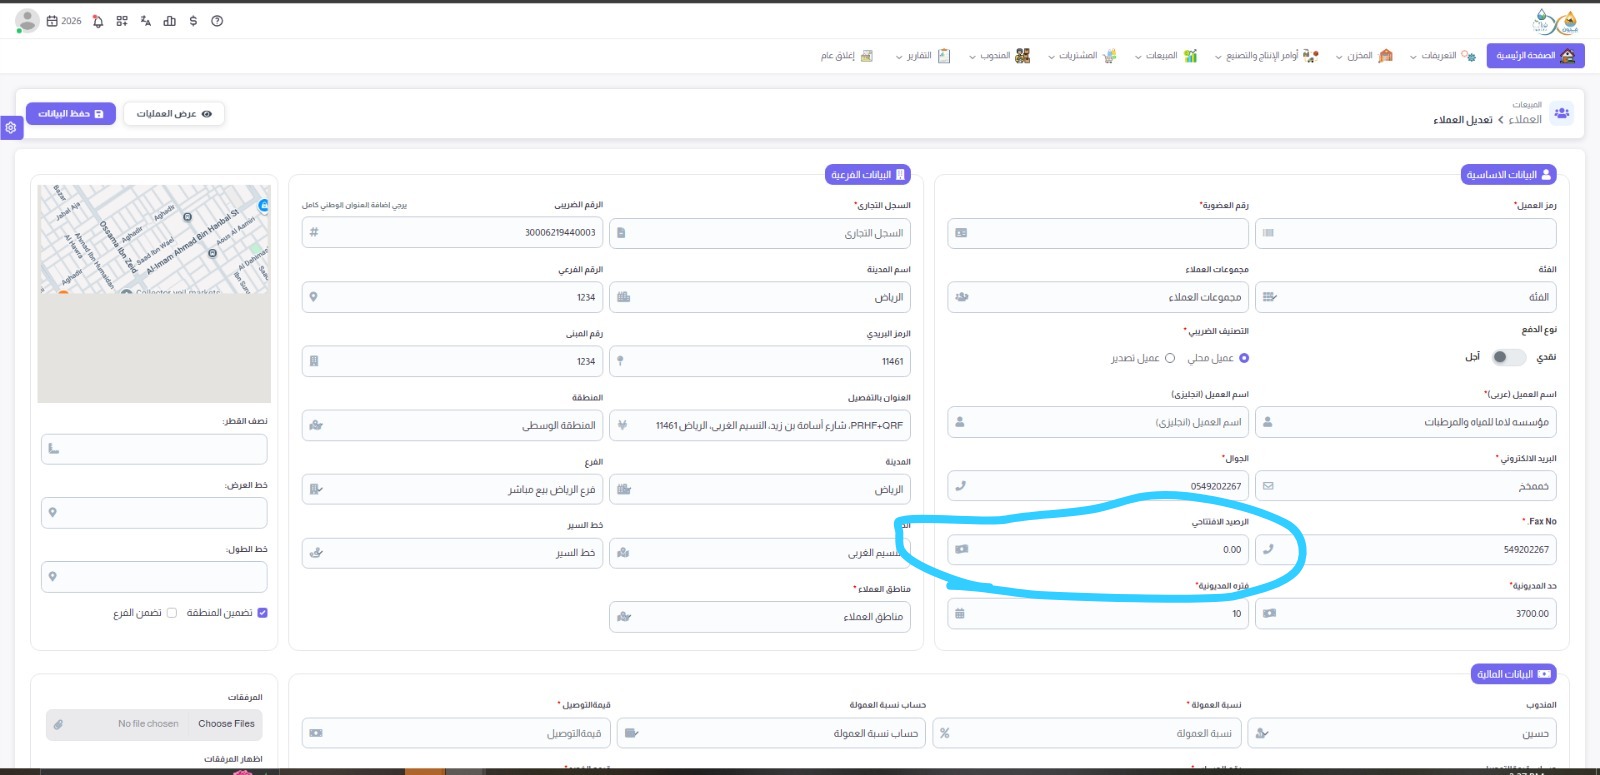Open the الفئة category dropdown
Image resolution: width=1600 pixels, height=775 pixels.
tap(1406, 297)
